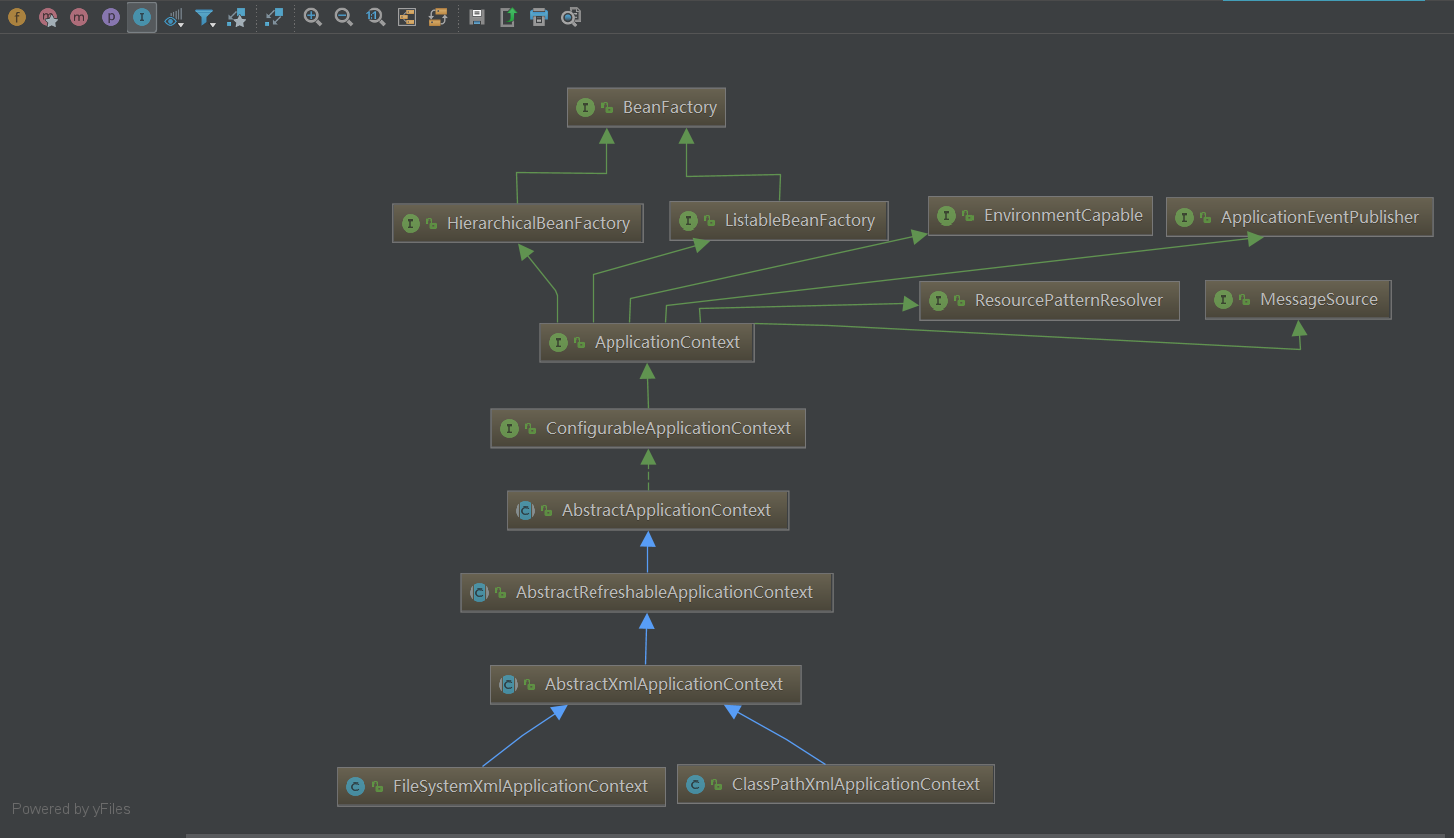The height and width of the screenshot is (838, 1454).
Task: Open print preview of diagram
Action: tap(571, 17)
